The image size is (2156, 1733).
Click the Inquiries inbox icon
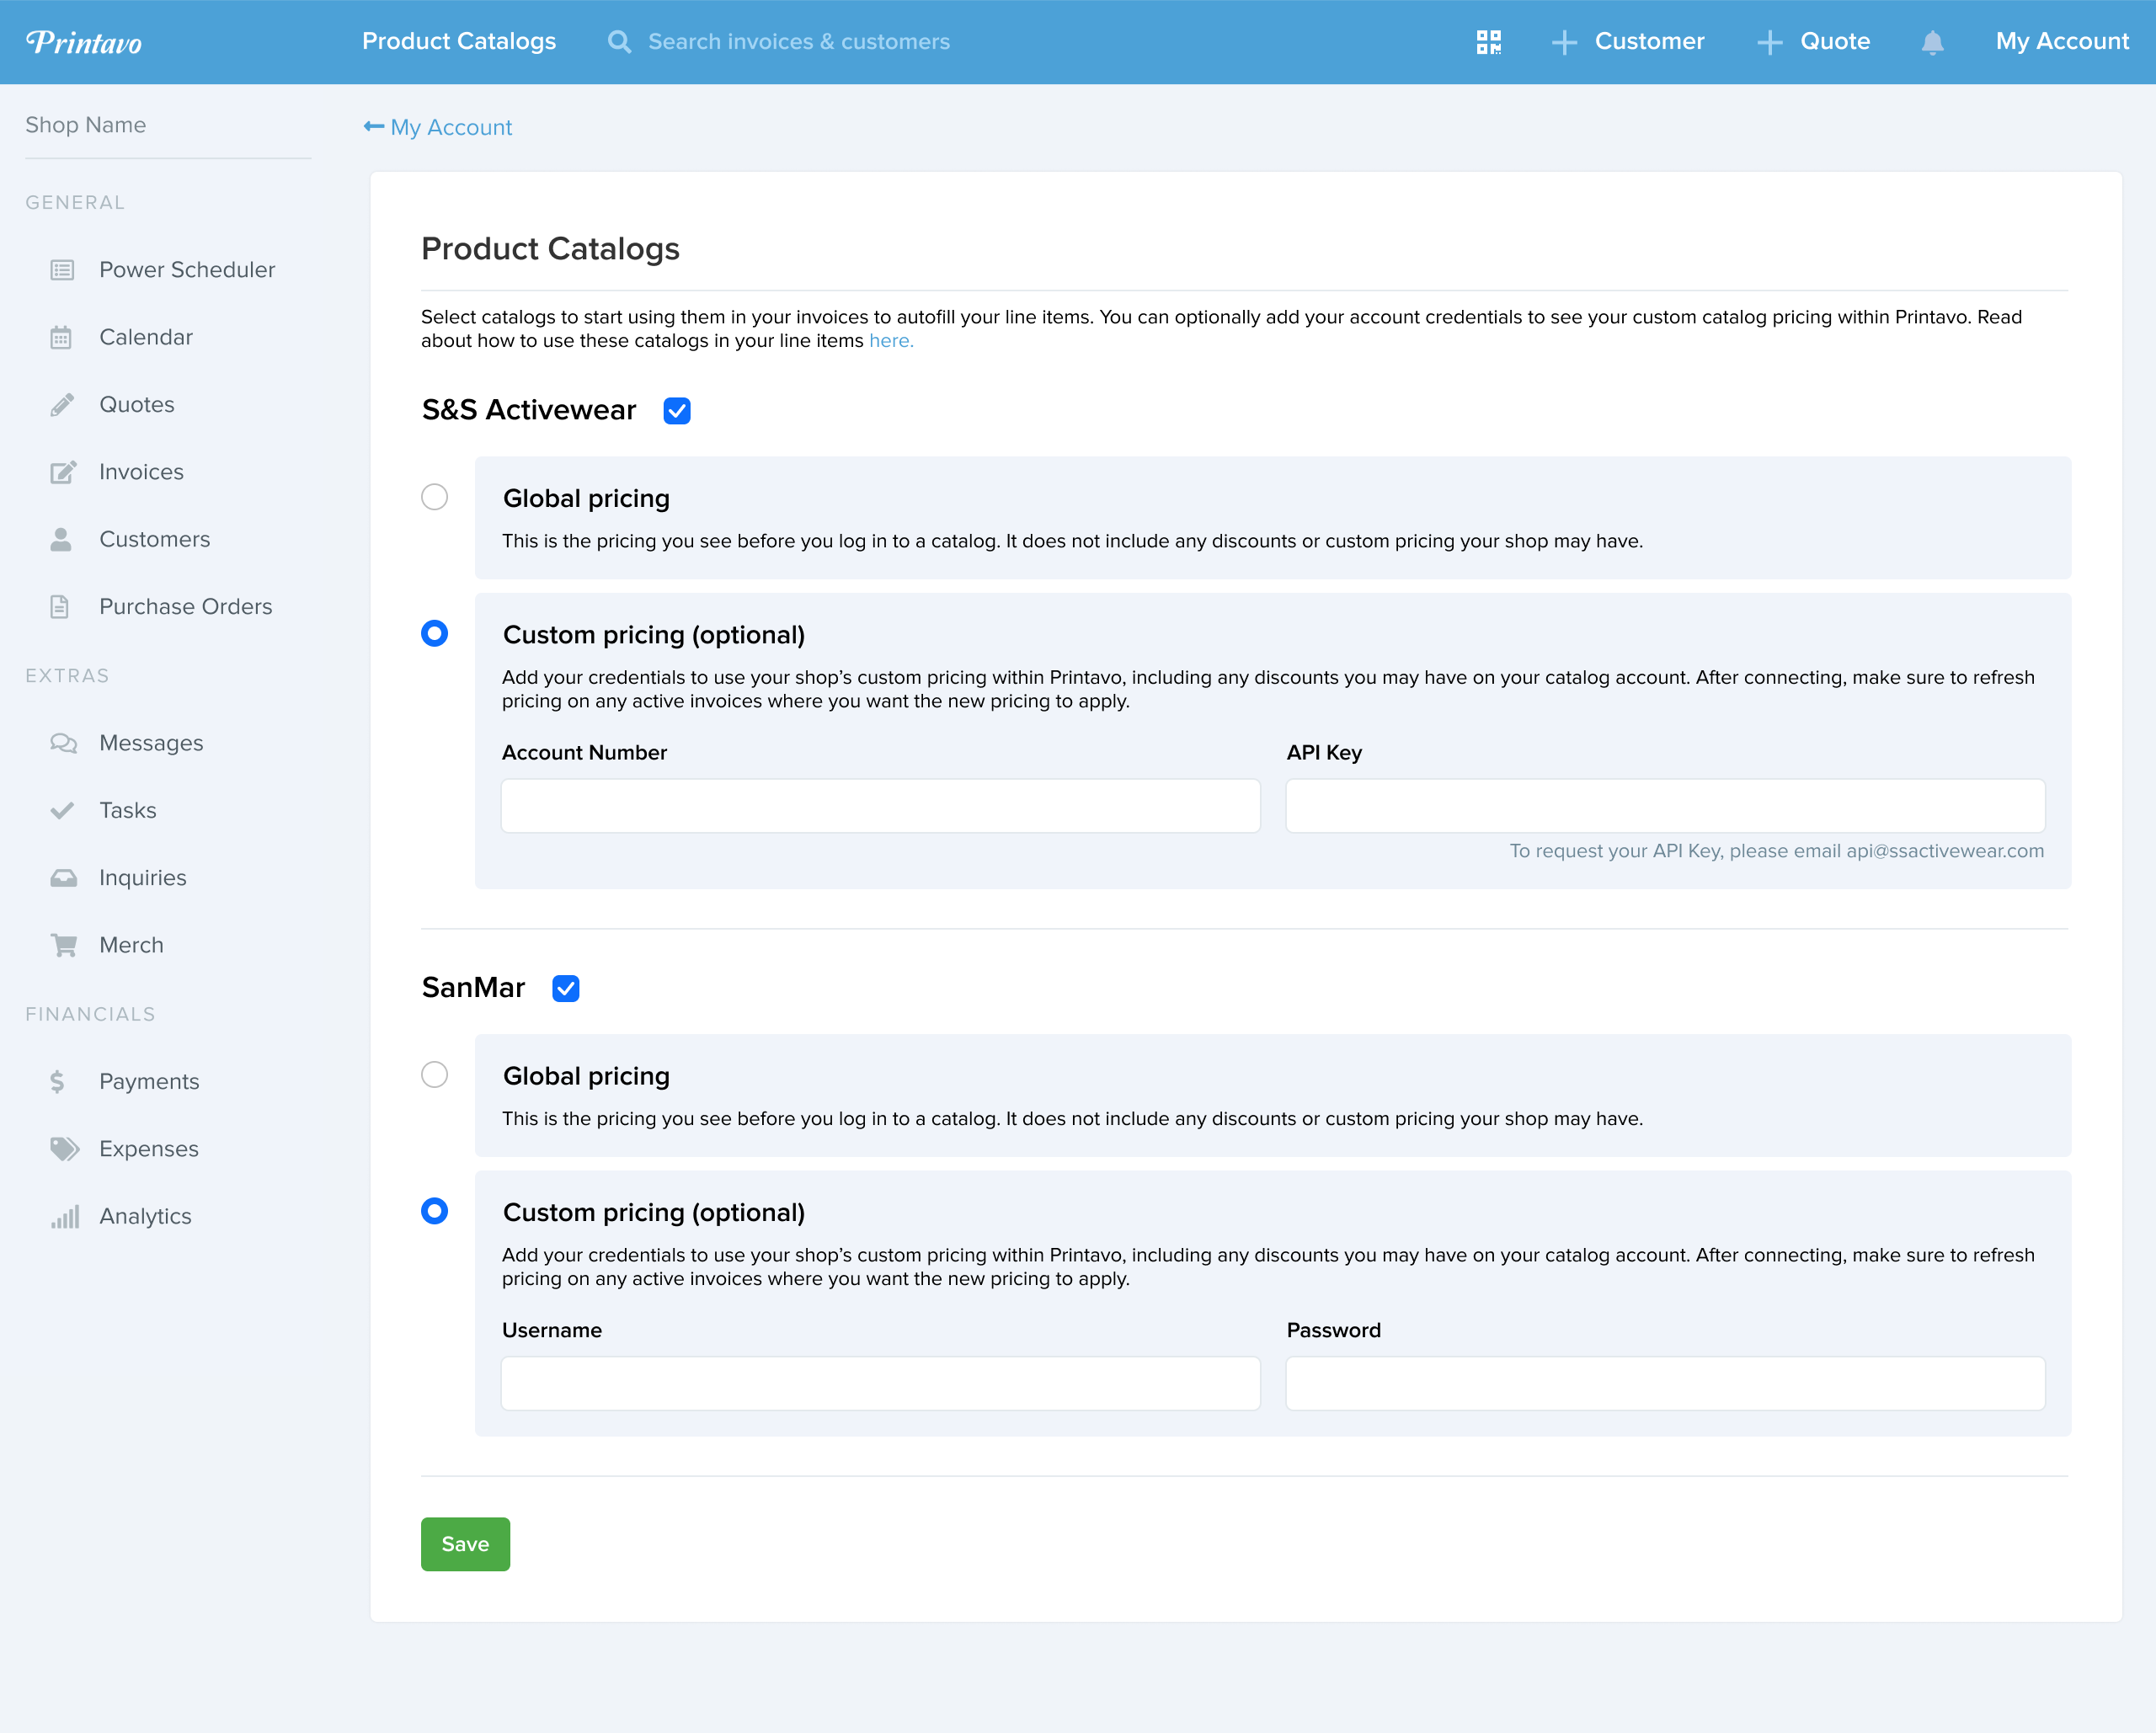pyautogui.click(x=63, y=878)
